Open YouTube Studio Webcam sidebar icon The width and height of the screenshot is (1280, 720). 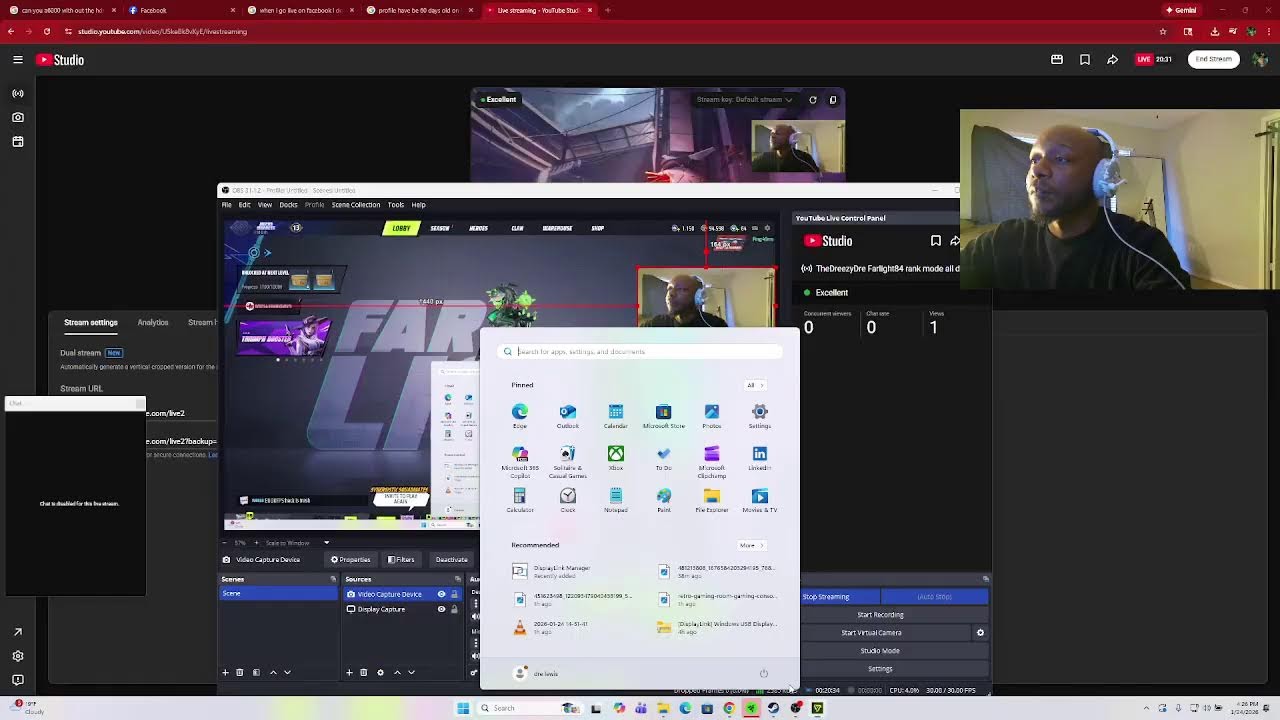[x=18, y=117]
